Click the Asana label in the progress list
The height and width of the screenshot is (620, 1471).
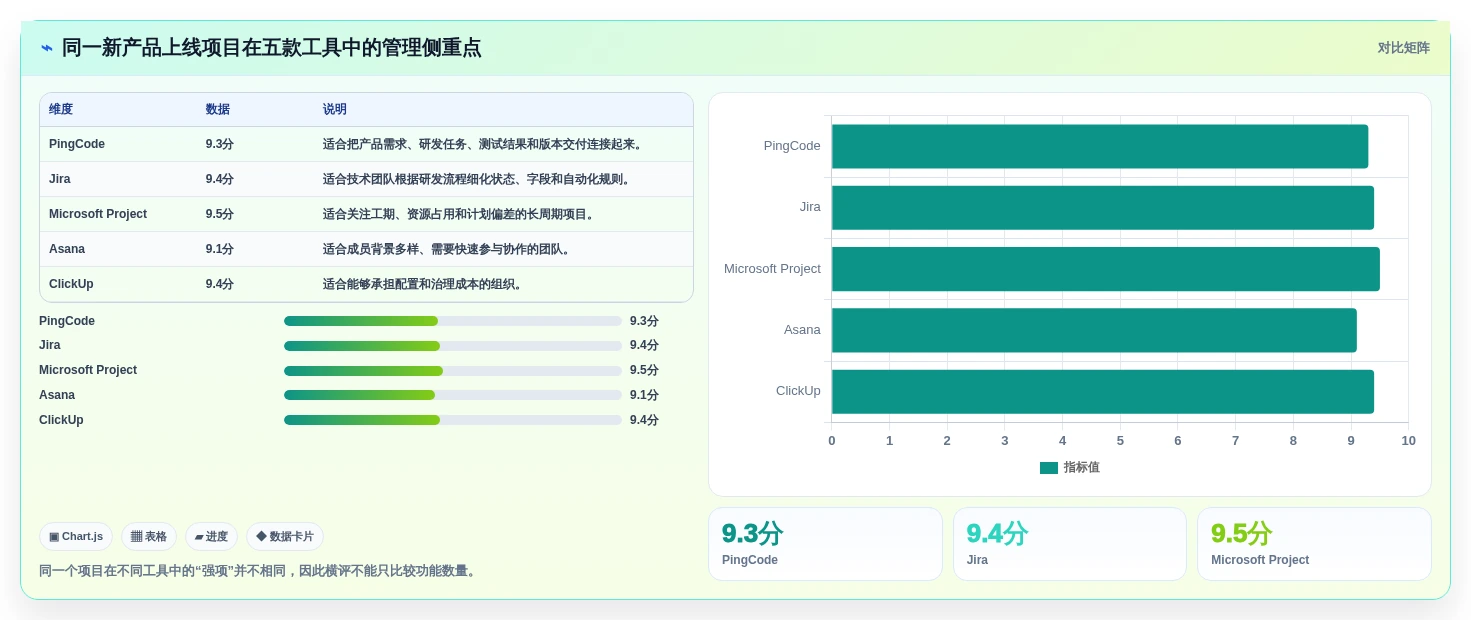(57, 395)
